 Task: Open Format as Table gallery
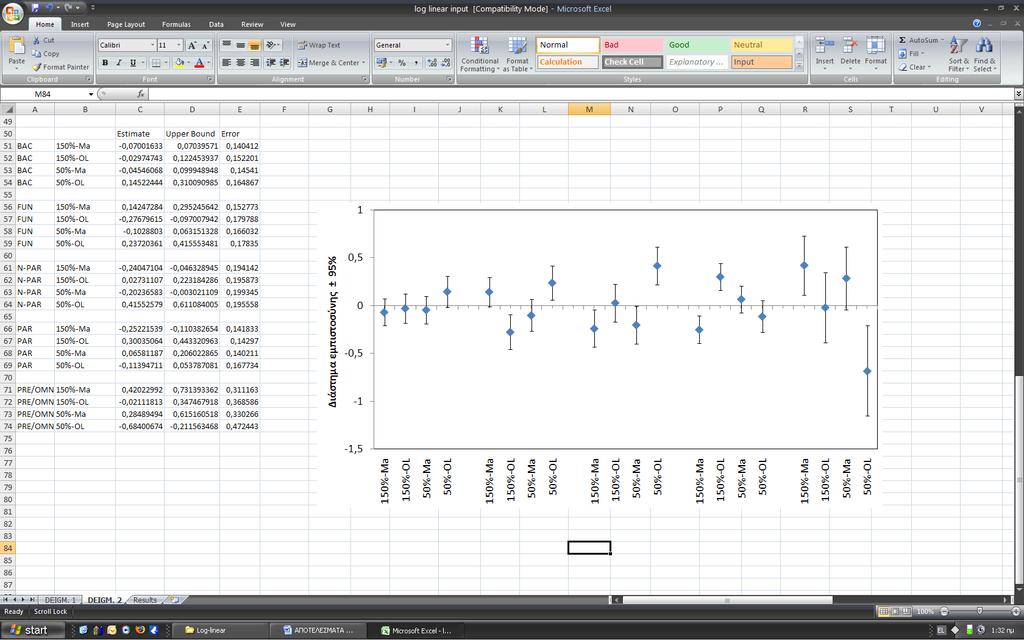coord(517,54)
